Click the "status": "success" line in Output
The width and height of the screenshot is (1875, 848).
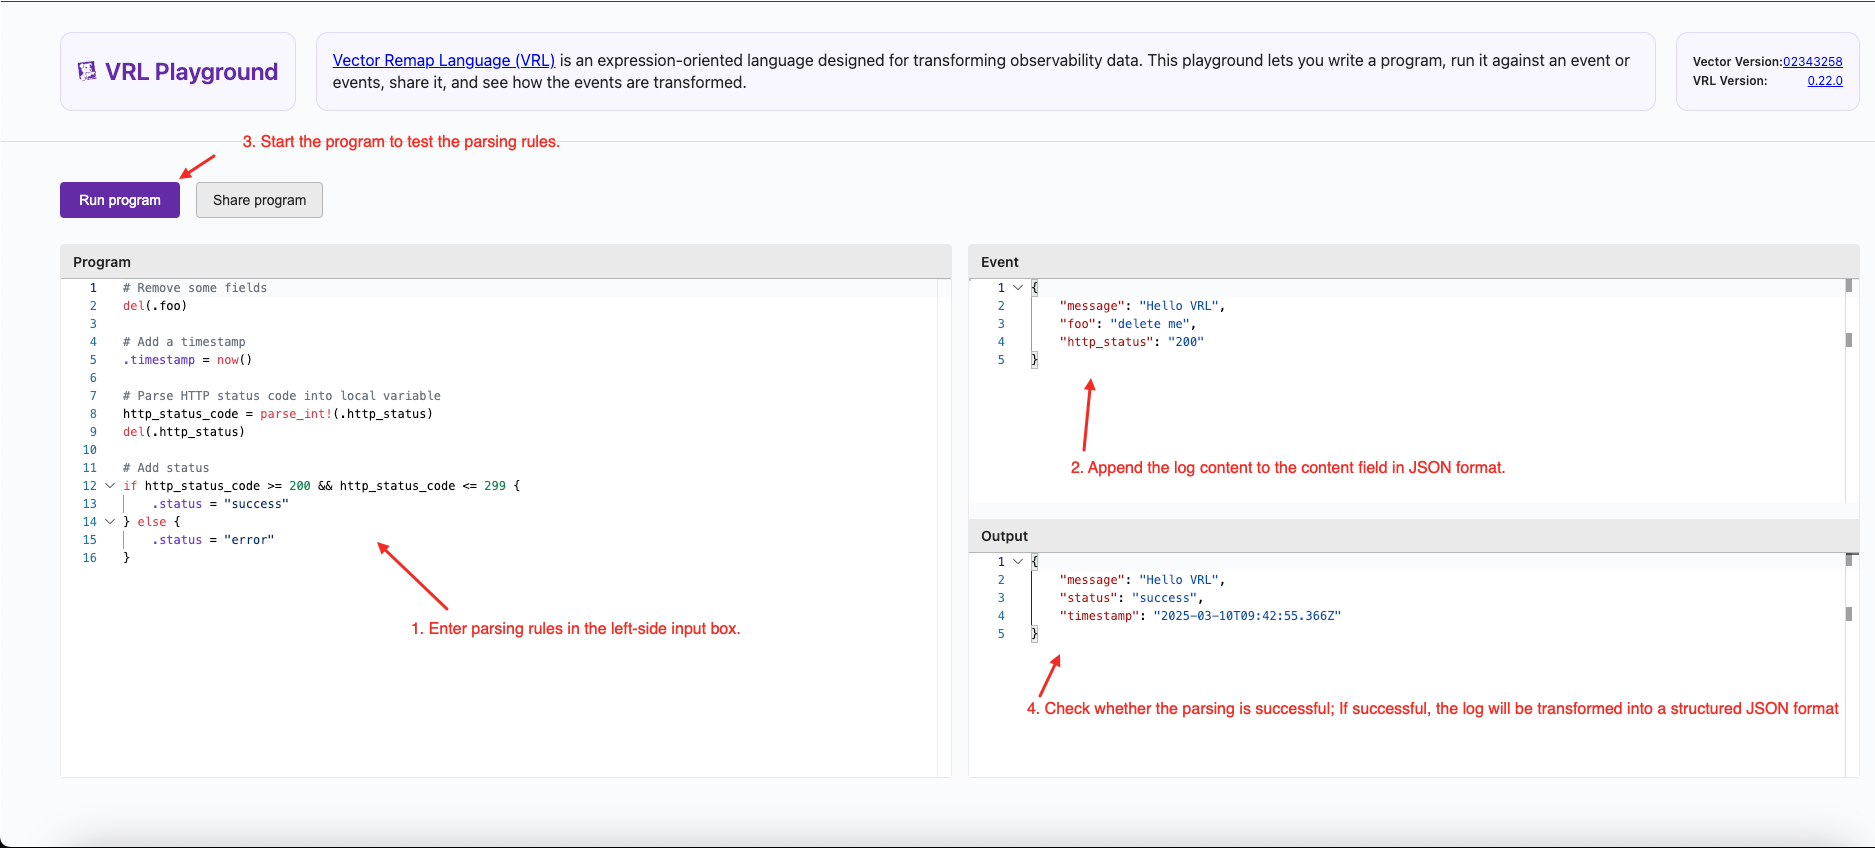1131,598
